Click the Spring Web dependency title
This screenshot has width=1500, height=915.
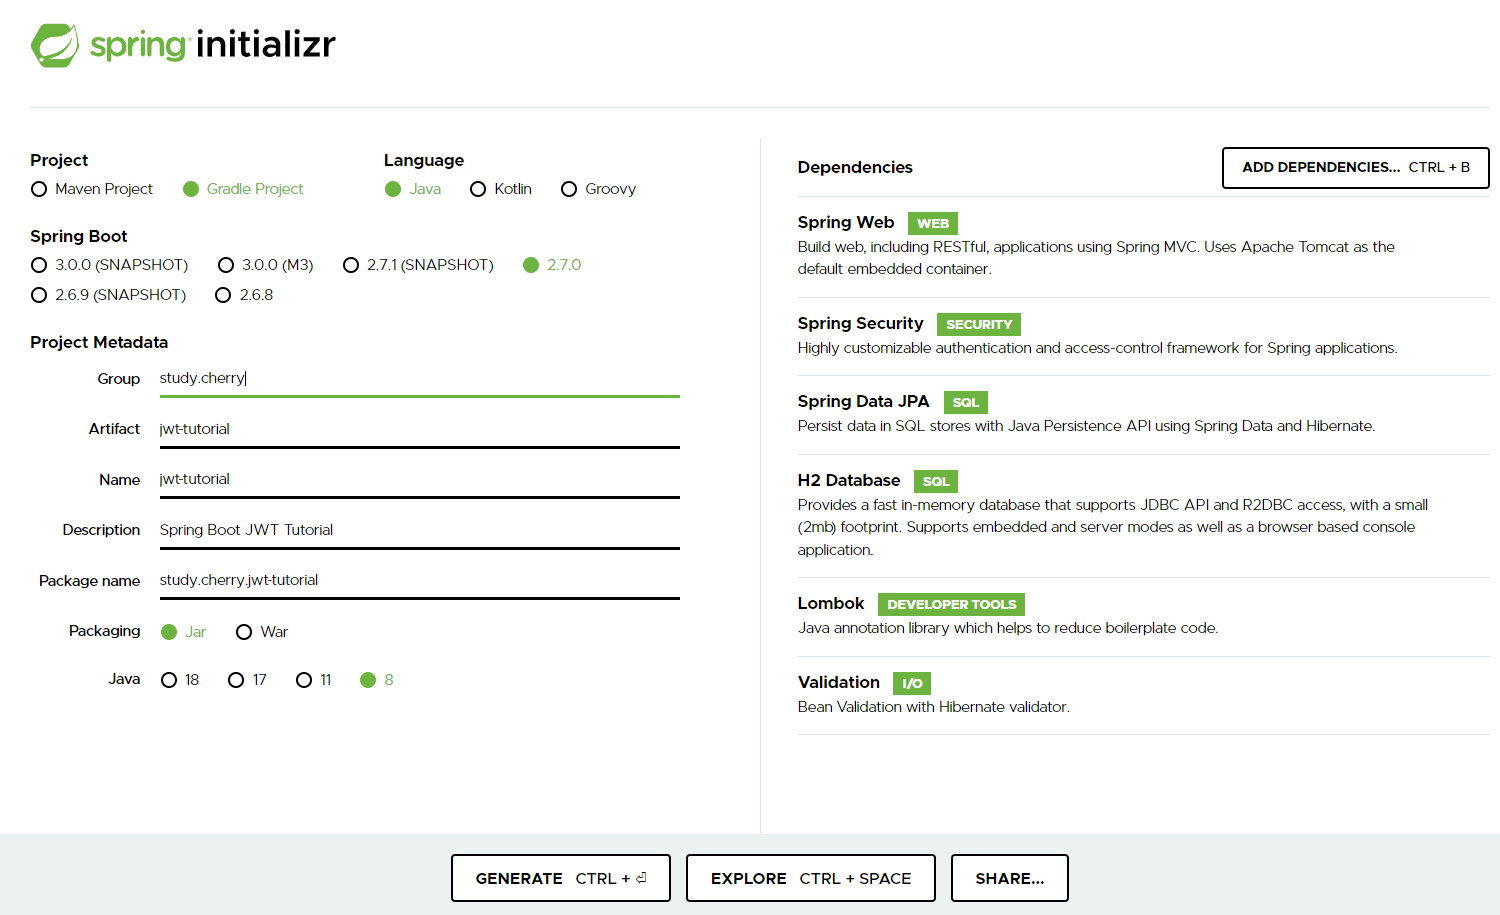(846, 222)
